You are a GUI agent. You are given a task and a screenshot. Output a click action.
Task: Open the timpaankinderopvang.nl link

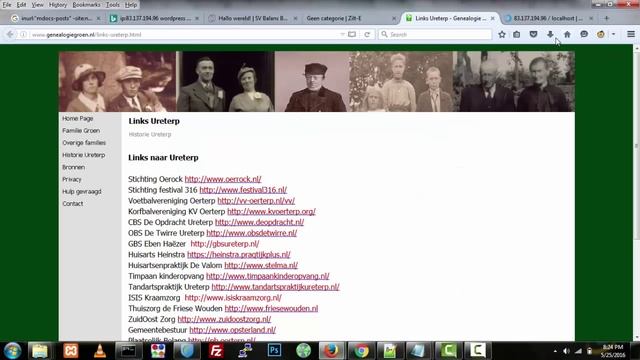268,276
